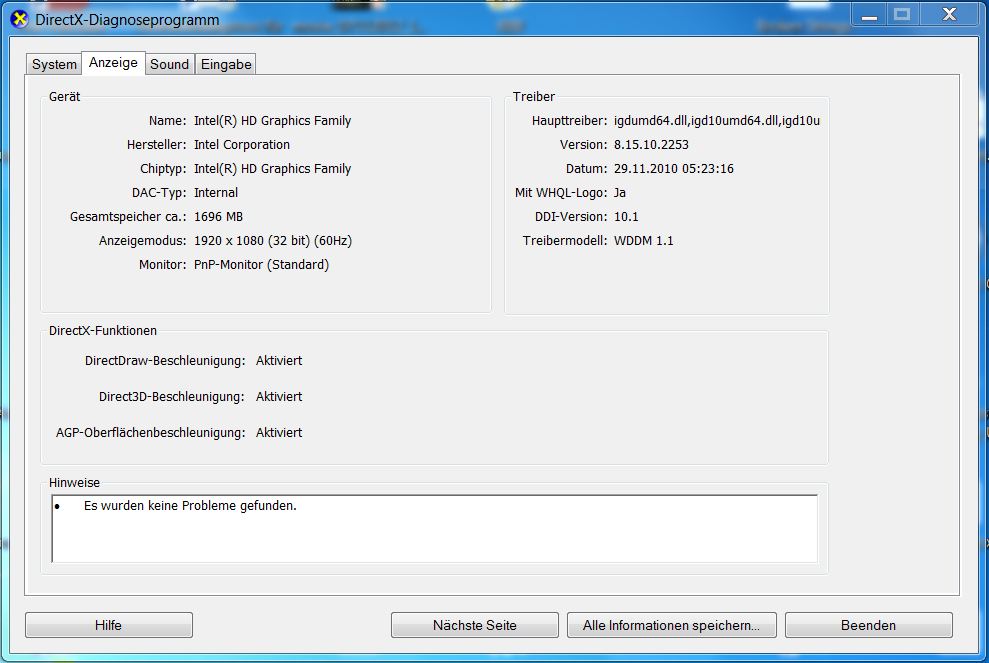Click the note 'Es wurden keine Probleme gefunden.'
Viewport: 989px width, 663px height.
190,505
